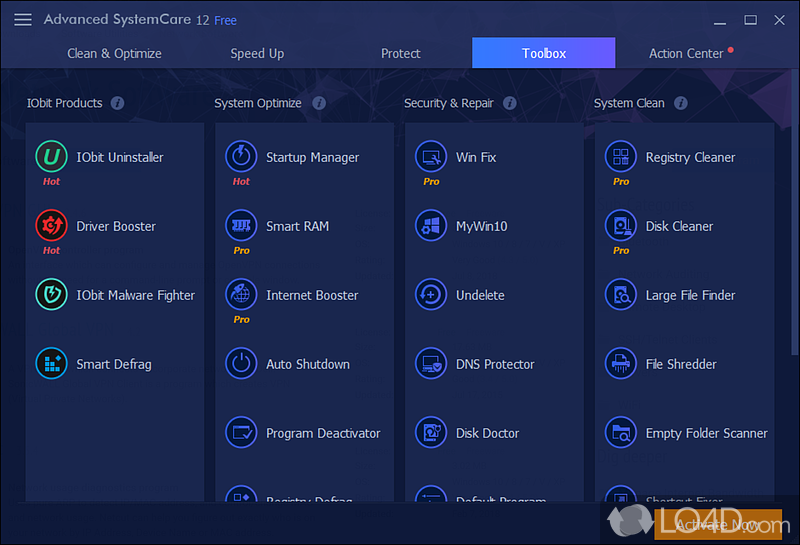
Task: Show info for IObit Products section
Action: (x=118, y=103)
